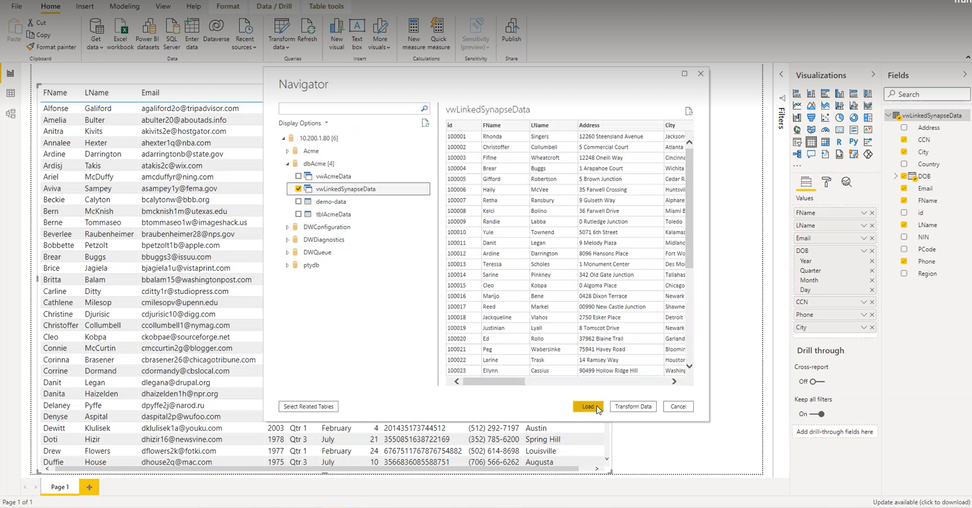Untick the CCN field checkbox
The height and width of the screenshot is (508, 972).
click(x=904, y=140)
